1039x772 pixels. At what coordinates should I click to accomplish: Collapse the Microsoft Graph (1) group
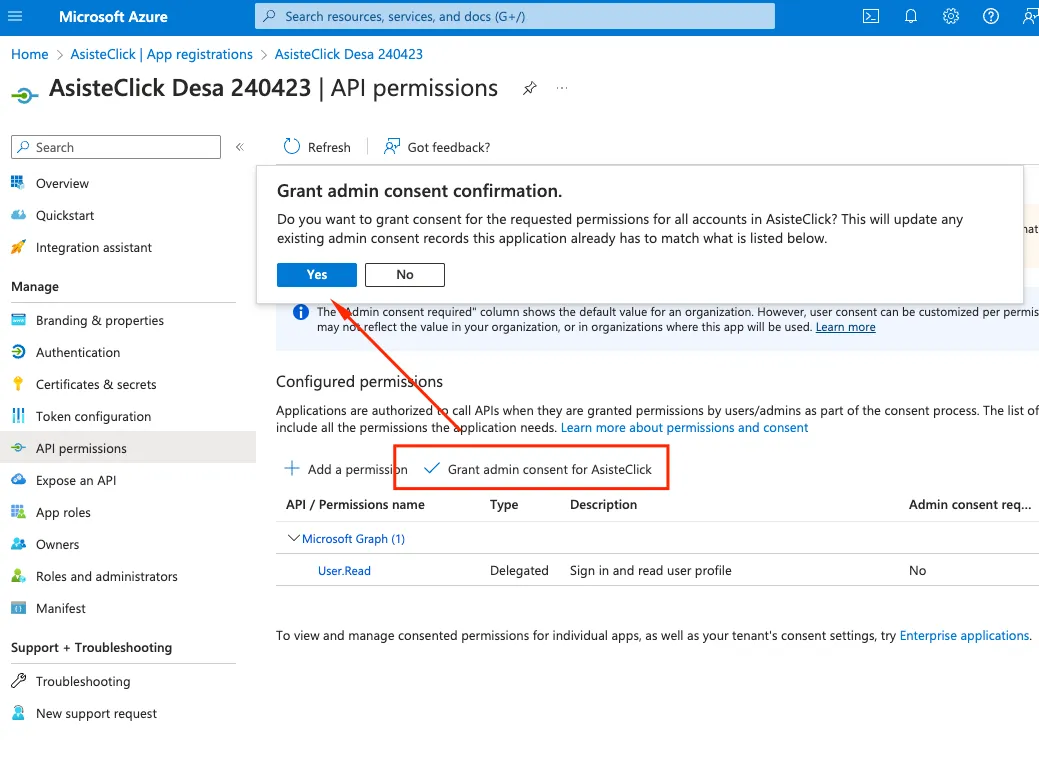pyautogui.click(x=293, y=539)
